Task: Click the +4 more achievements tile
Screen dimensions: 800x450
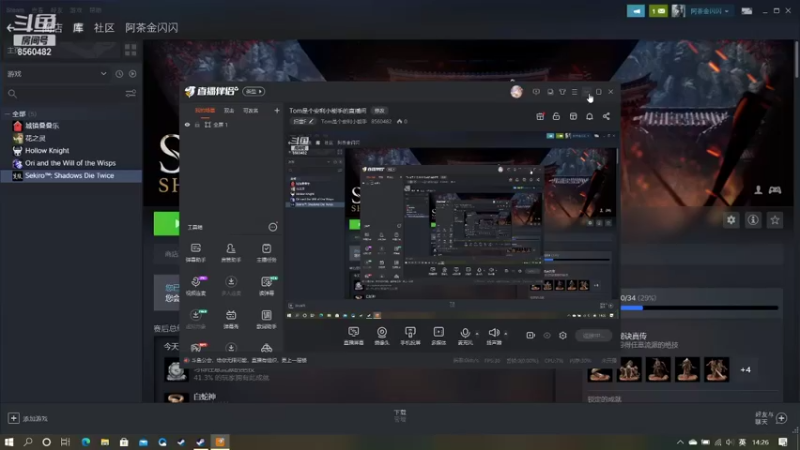Action: [745, 369]
